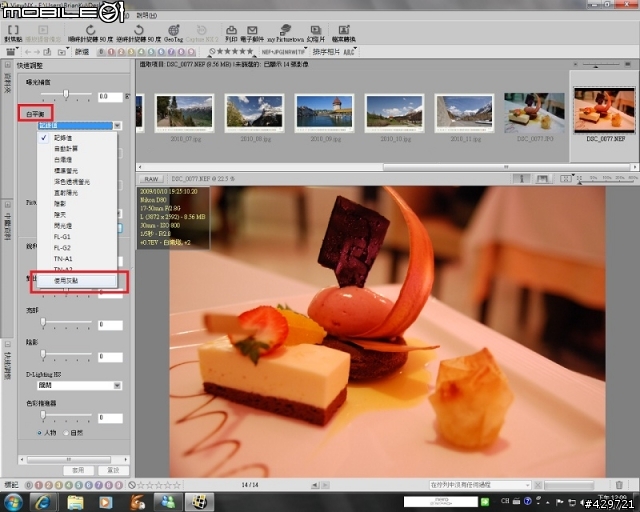Click the exposure compensation value field
The width and height of the screenshot is (640, 512).
tap(110, 97)
